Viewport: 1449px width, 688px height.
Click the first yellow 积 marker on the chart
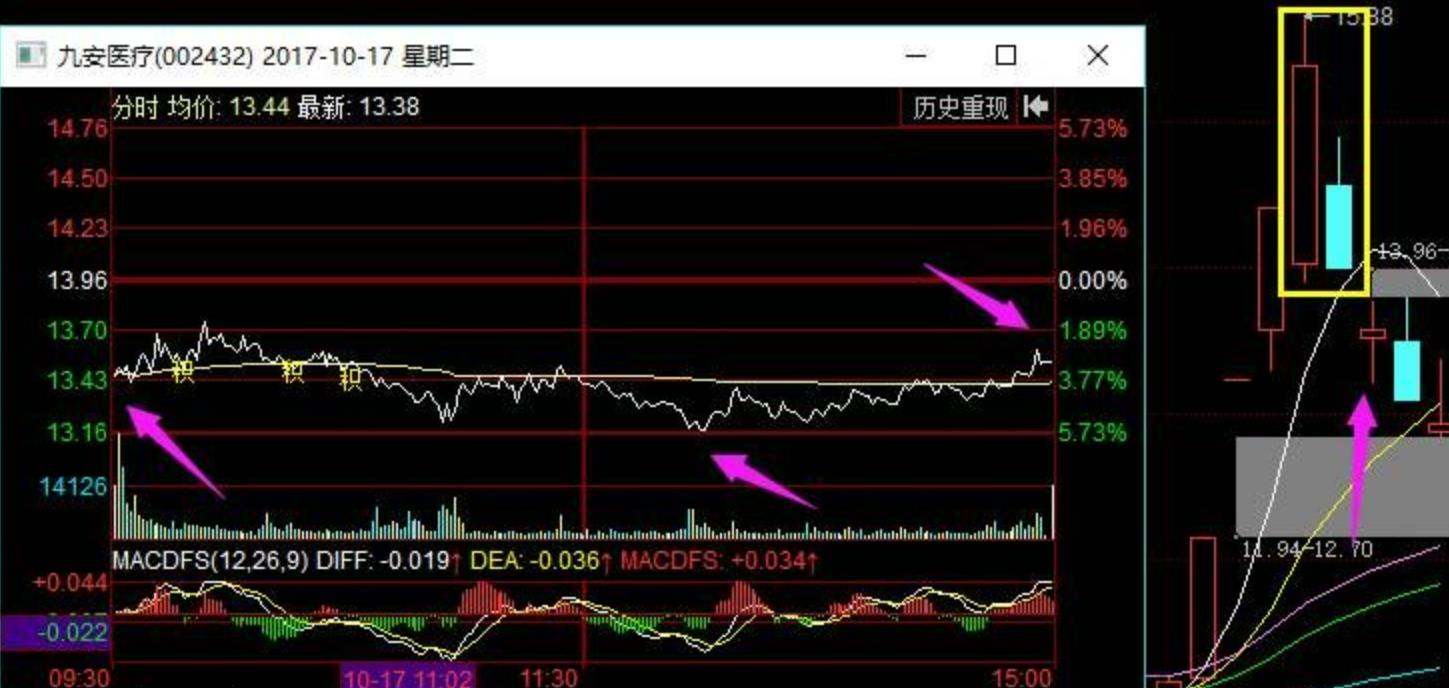tap(182, 372)
